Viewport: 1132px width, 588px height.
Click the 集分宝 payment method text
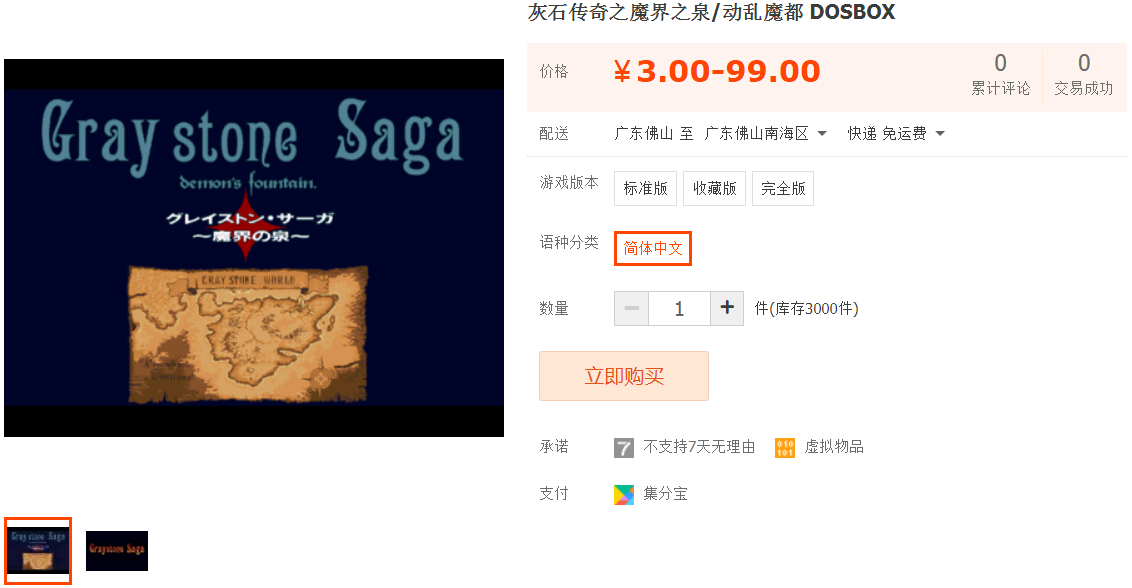[666, 494]
